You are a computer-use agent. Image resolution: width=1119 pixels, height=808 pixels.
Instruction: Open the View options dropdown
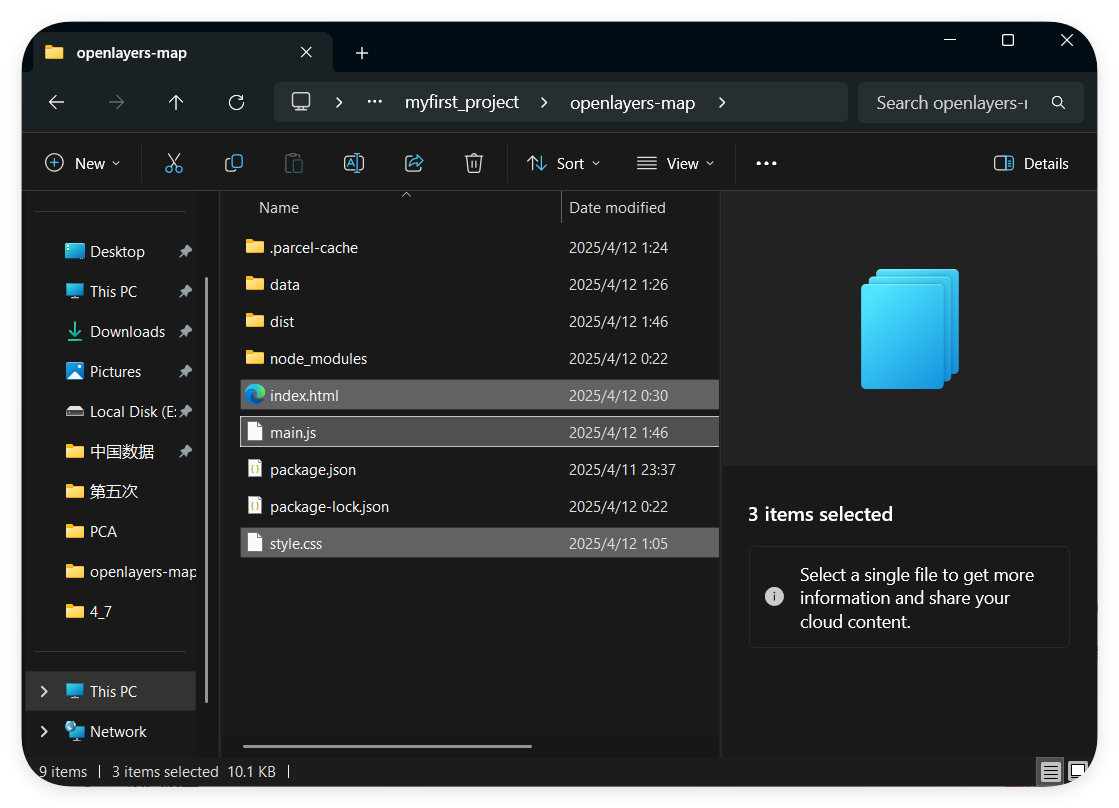point(675,163)
